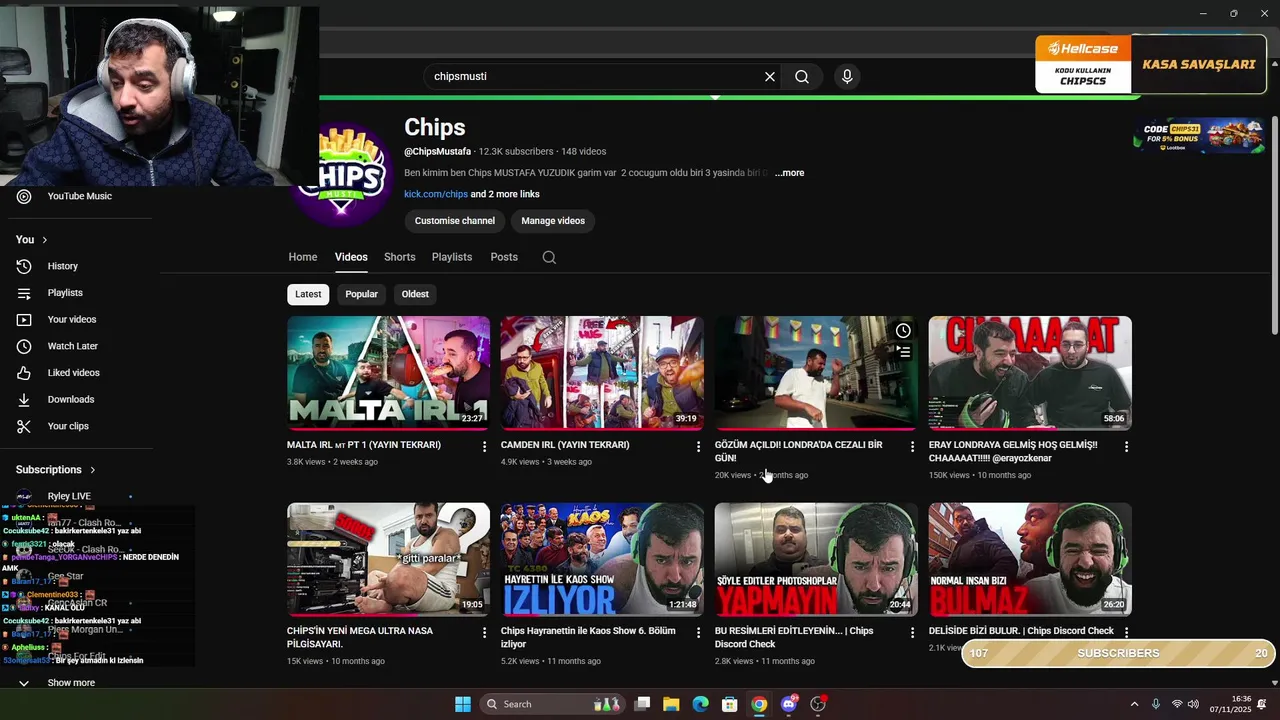
Task: Switch to the Shorts tab
Action: pyautogui.click(x=399, y=257)
